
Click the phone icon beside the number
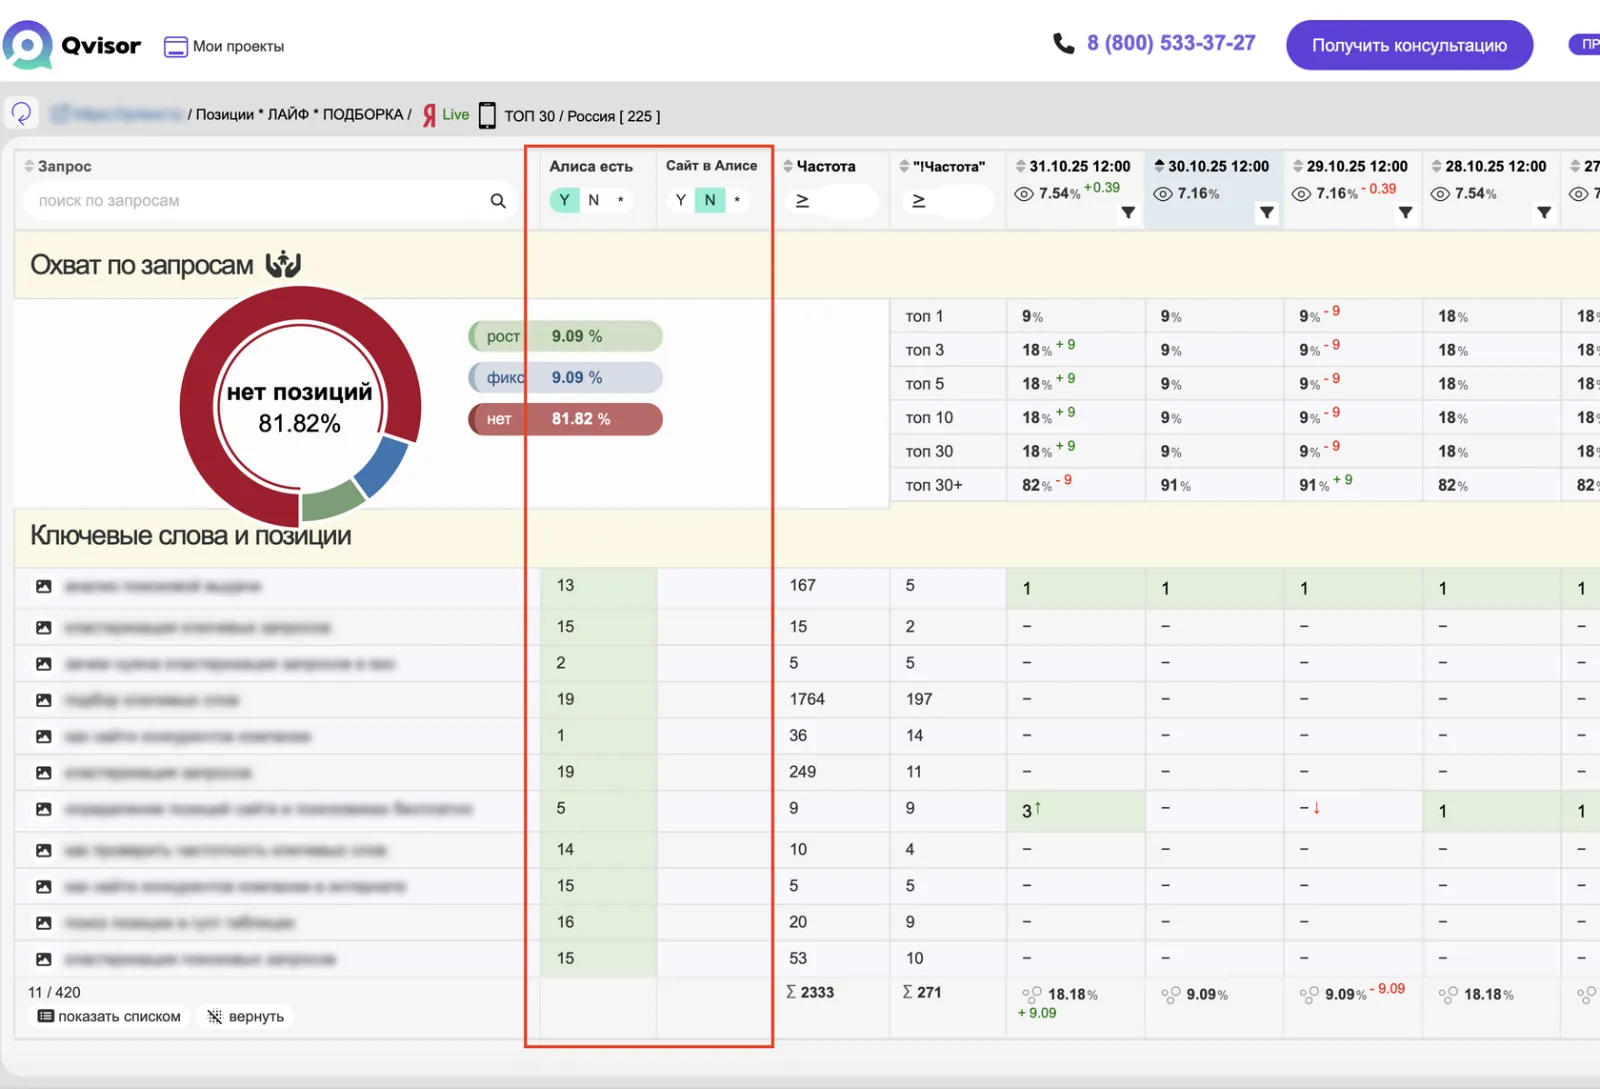(1063, 43)
